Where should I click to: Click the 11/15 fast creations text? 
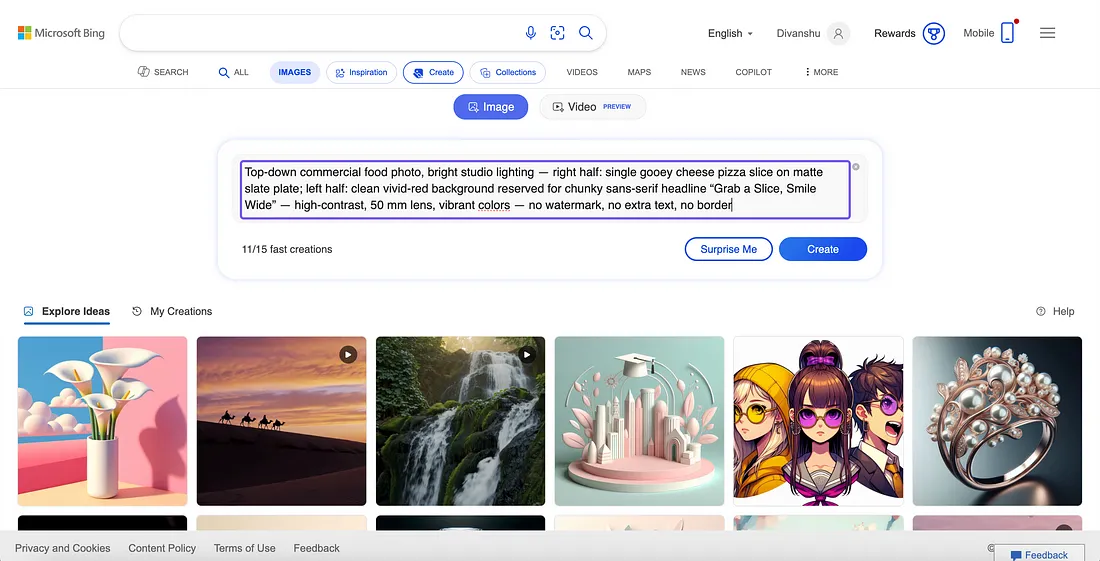pos(287,249)
